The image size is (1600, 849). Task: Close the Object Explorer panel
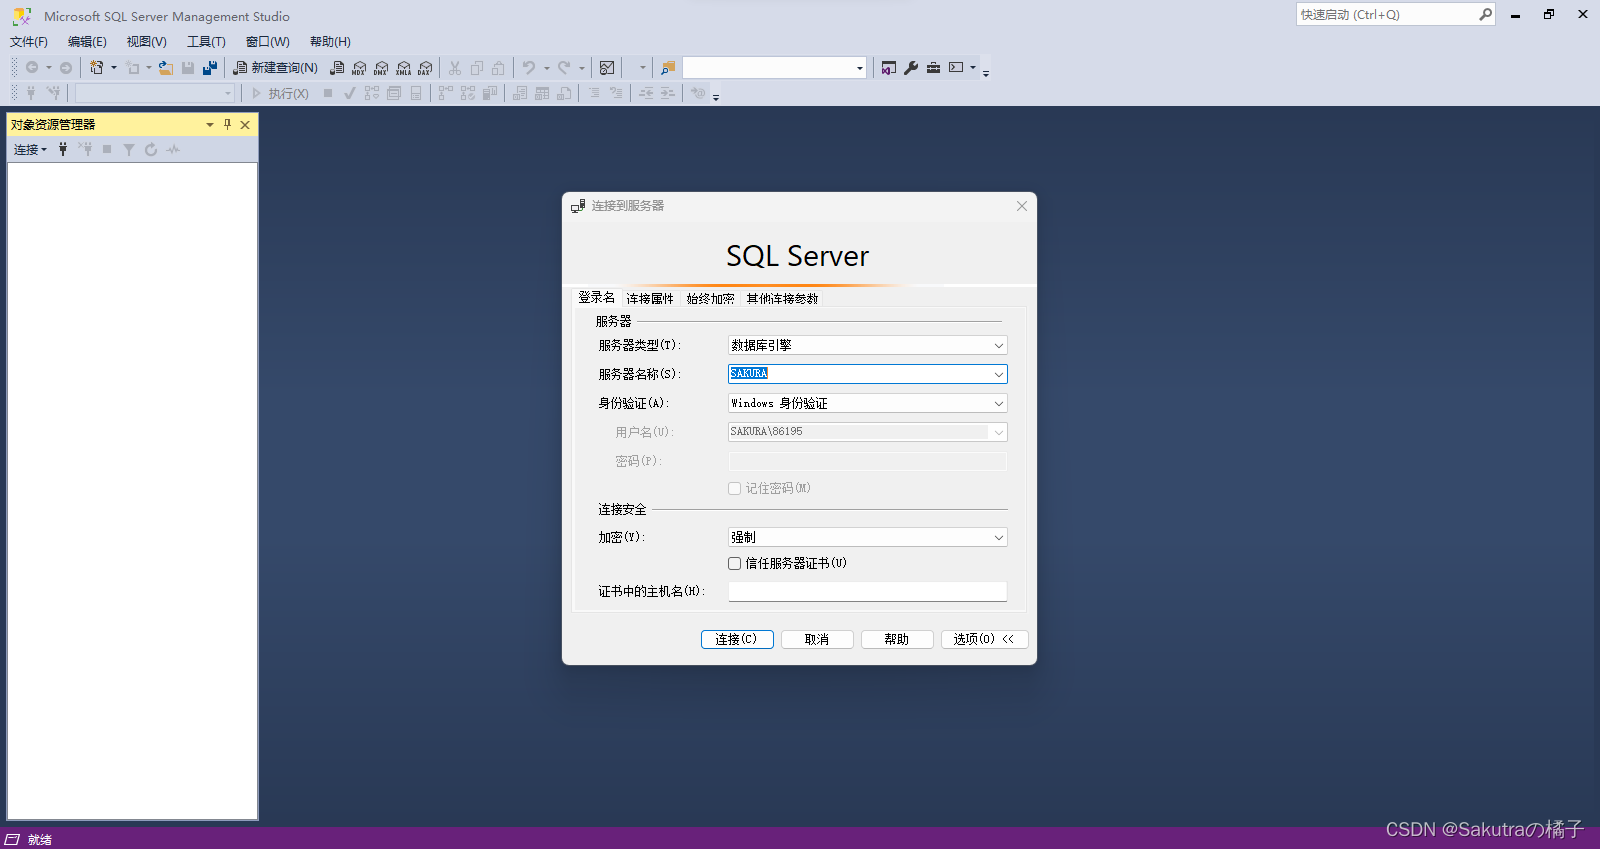(x=245, y=125)
